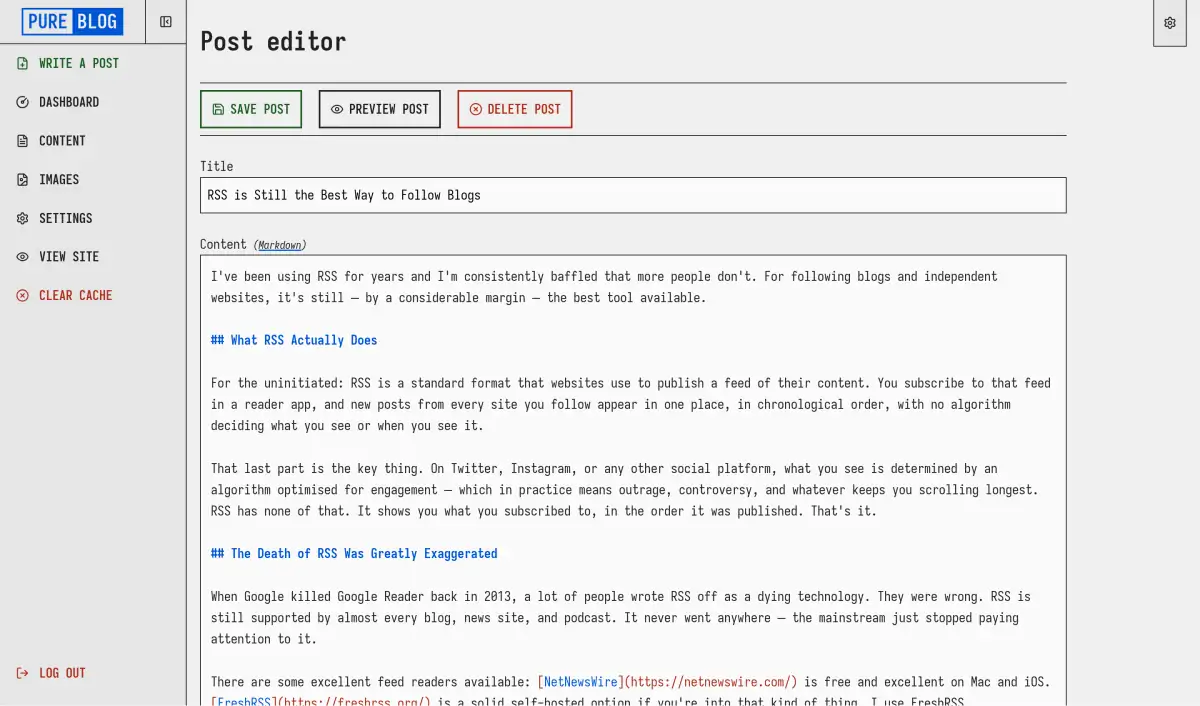Click the Pure Blog logo
Screen dimensions: 1200x706
click(x=72, y=21)
